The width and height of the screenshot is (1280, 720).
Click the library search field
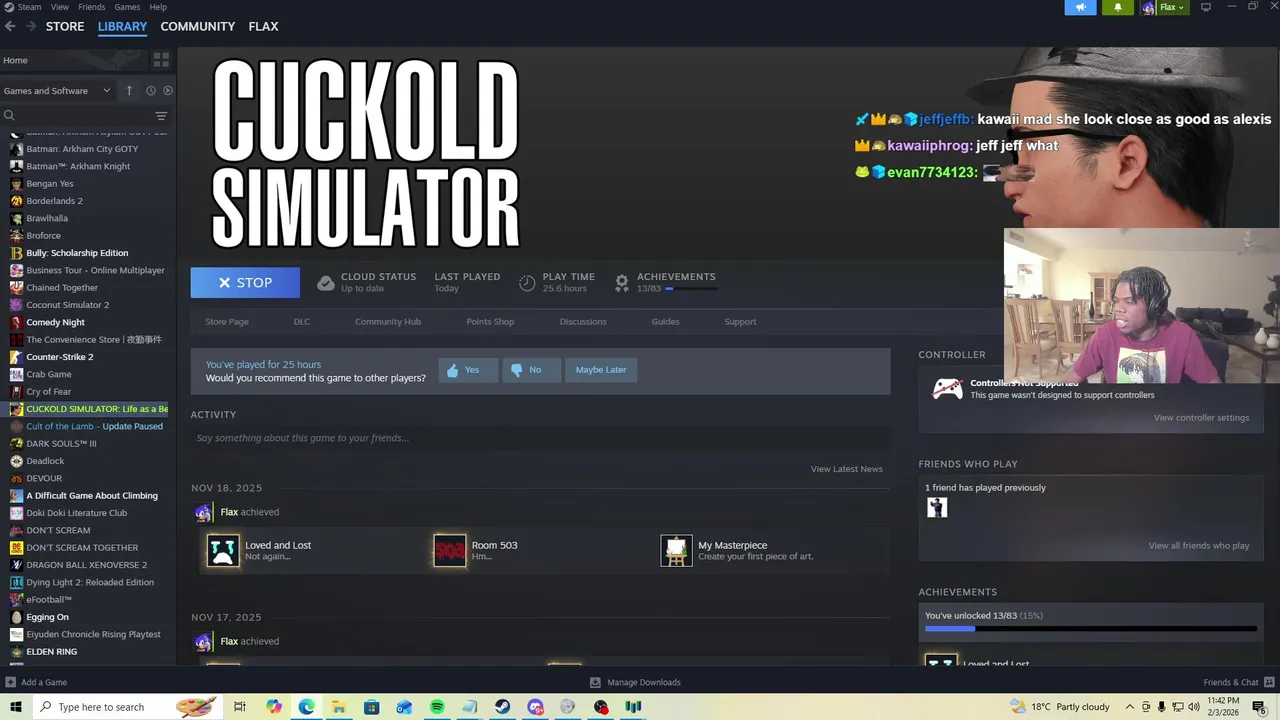(78, 116)
